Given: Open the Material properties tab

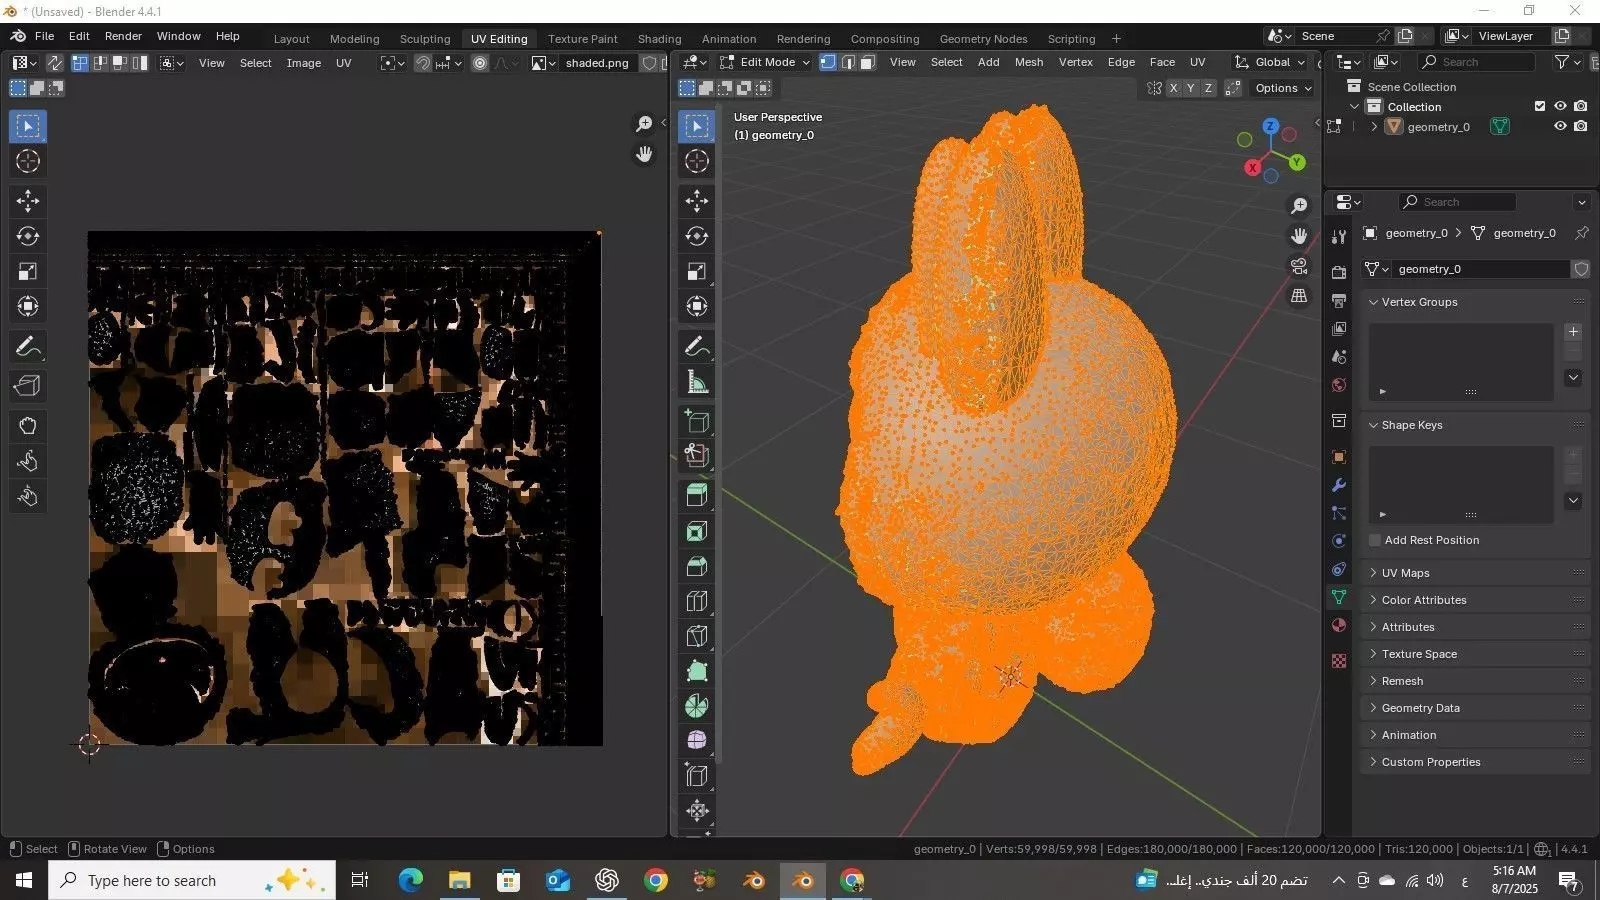Looking at the screenshot, I should pyautogui.click(x=1339, y=625).
